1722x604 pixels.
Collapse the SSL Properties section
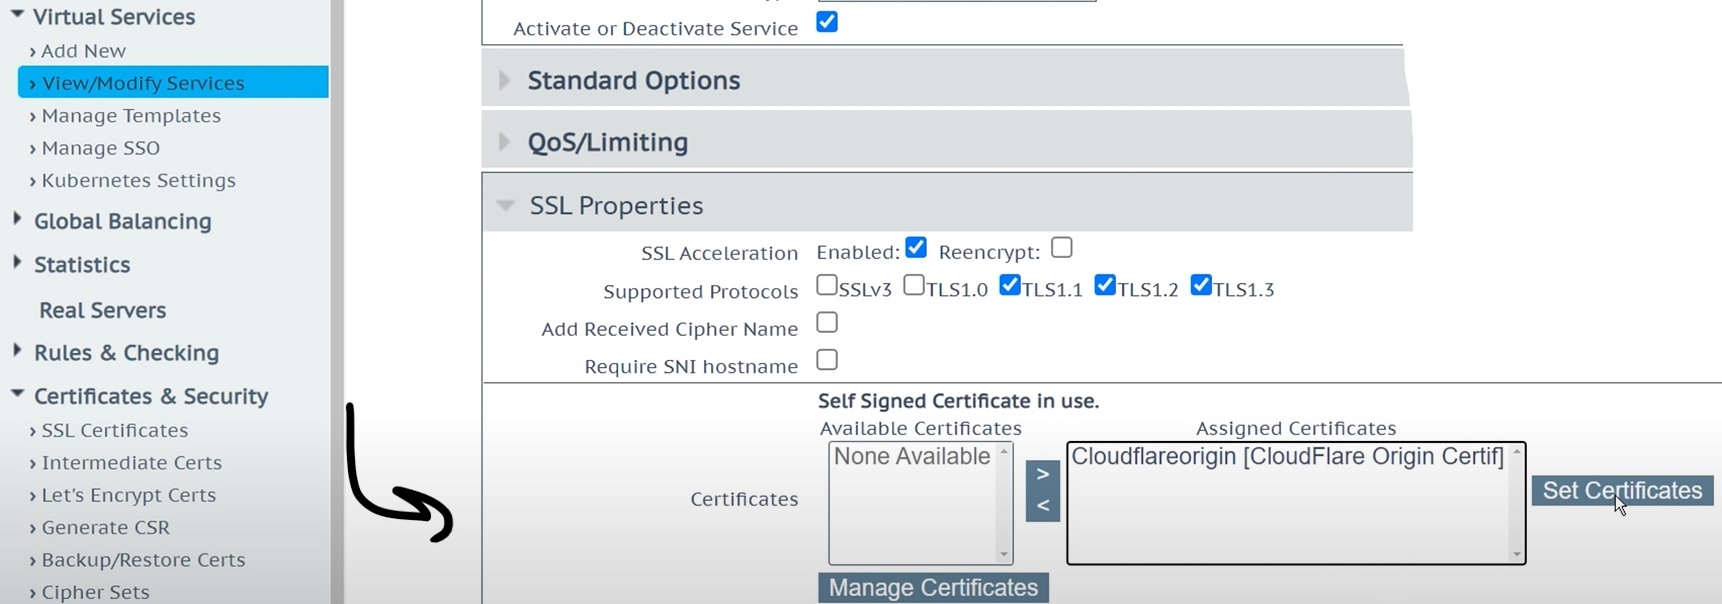[615, 205]
